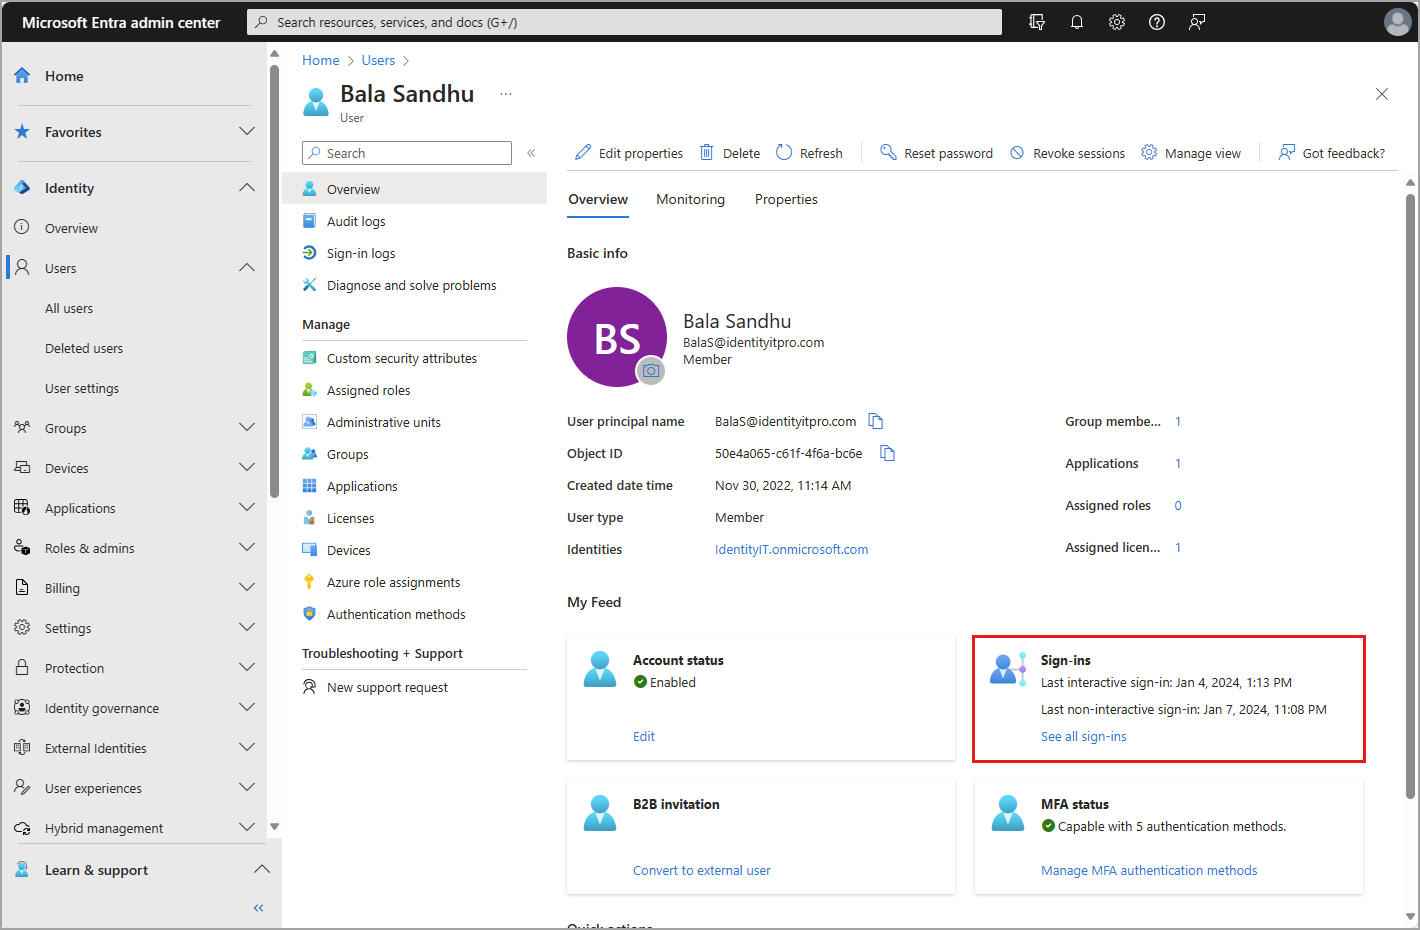The height and width of the screenshot is (930, 1420).
Task: Open the more options ellipsis beside Bala Sandhu
Action: (x=506, y=94)
